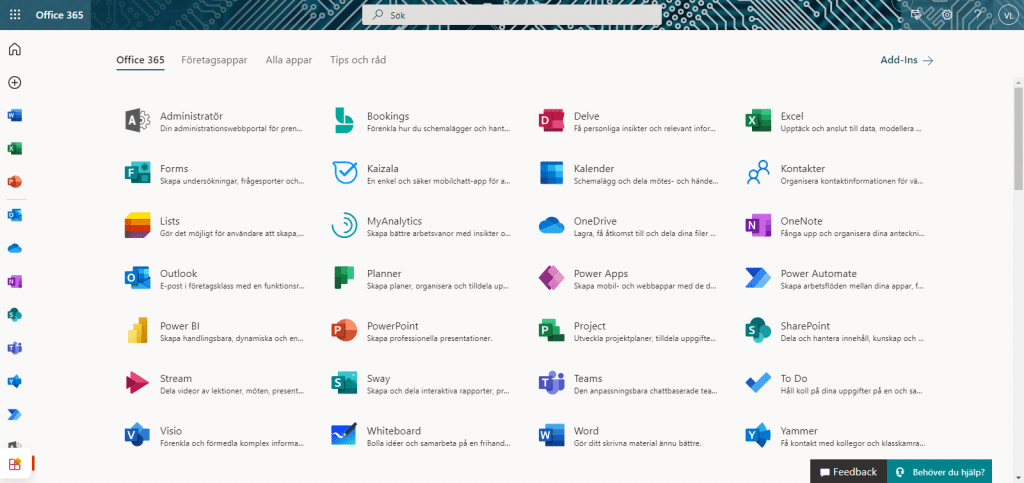Open the Power BI app icon
Screen dimensions: 1024x483
137,330
